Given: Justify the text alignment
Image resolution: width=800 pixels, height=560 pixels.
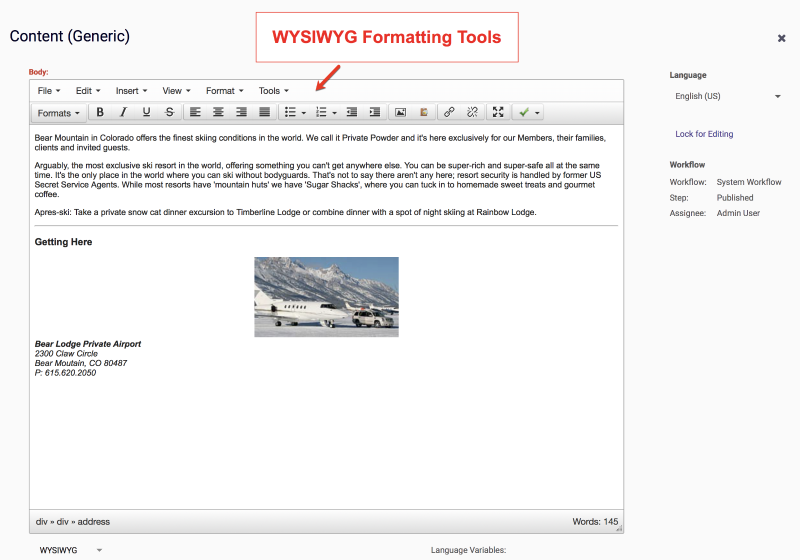Looking at the screenshot, I should coord(264,112).
